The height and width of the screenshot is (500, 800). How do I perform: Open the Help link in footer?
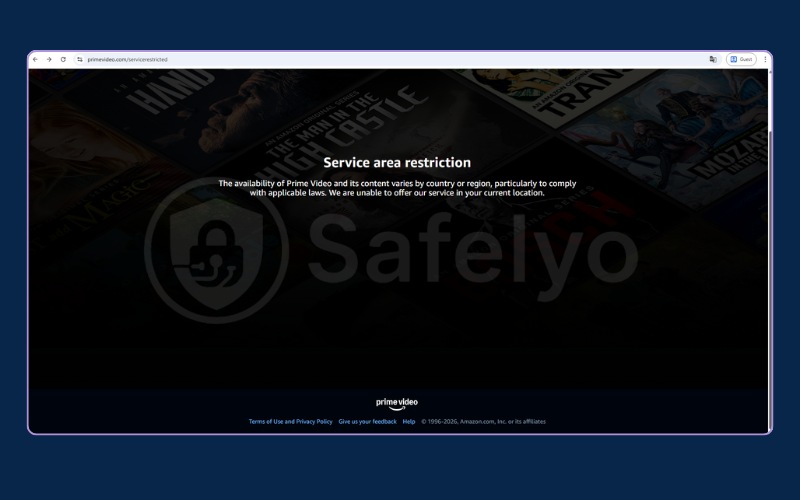pos(409,421)
